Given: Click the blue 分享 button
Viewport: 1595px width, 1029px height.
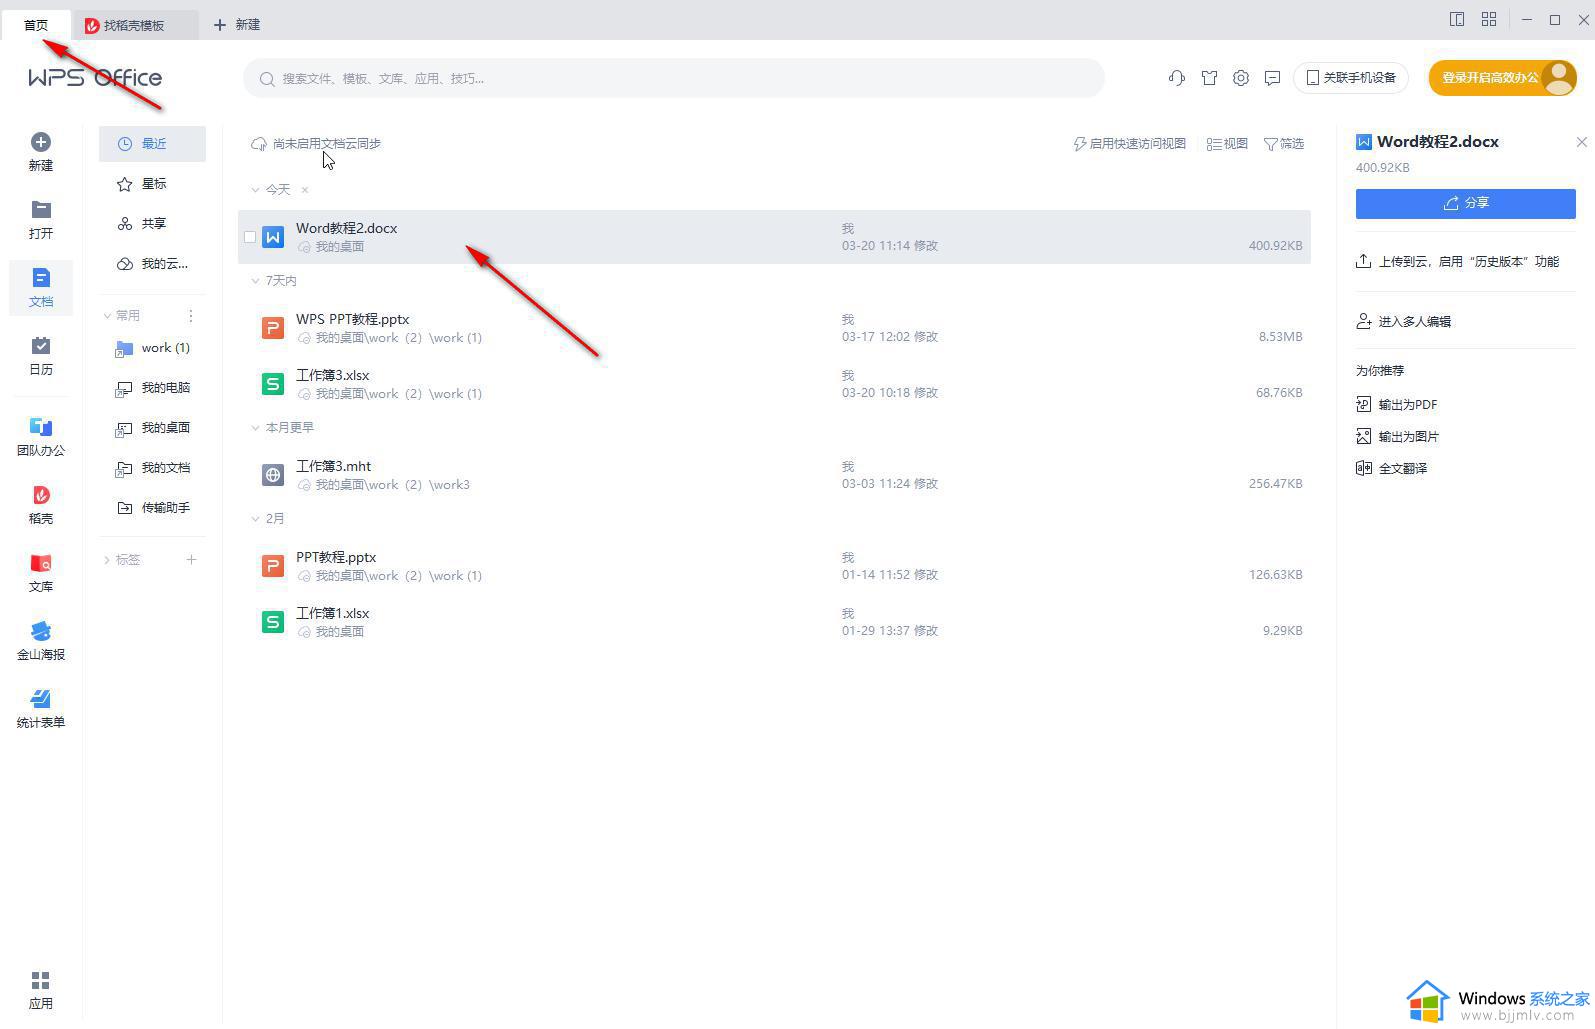Looking at the screenshot, I should point(1466,203).
